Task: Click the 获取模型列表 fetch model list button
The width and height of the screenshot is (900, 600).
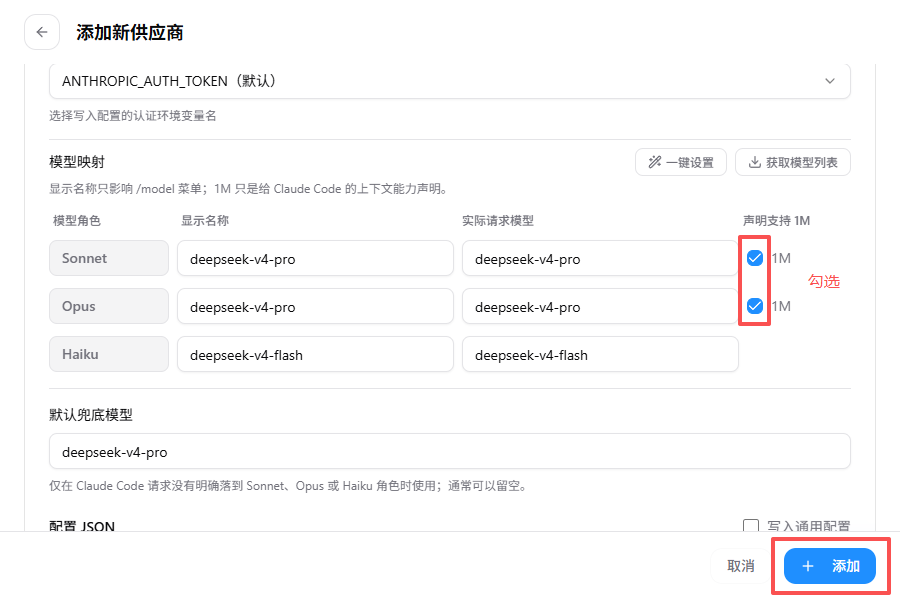Action: click(793, 162)
